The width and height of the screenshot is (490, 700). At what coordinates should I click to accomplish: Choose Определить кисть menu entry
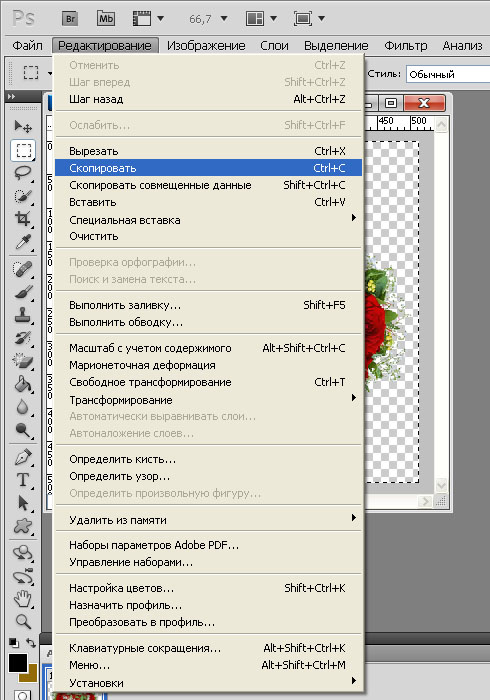click(208, 459)
